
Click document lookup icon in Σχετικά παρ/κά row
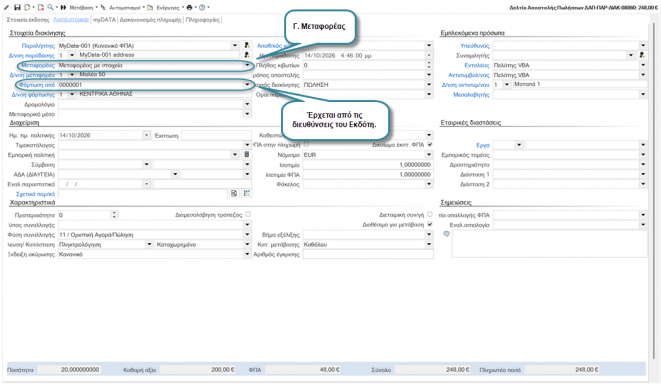(234, 193)
